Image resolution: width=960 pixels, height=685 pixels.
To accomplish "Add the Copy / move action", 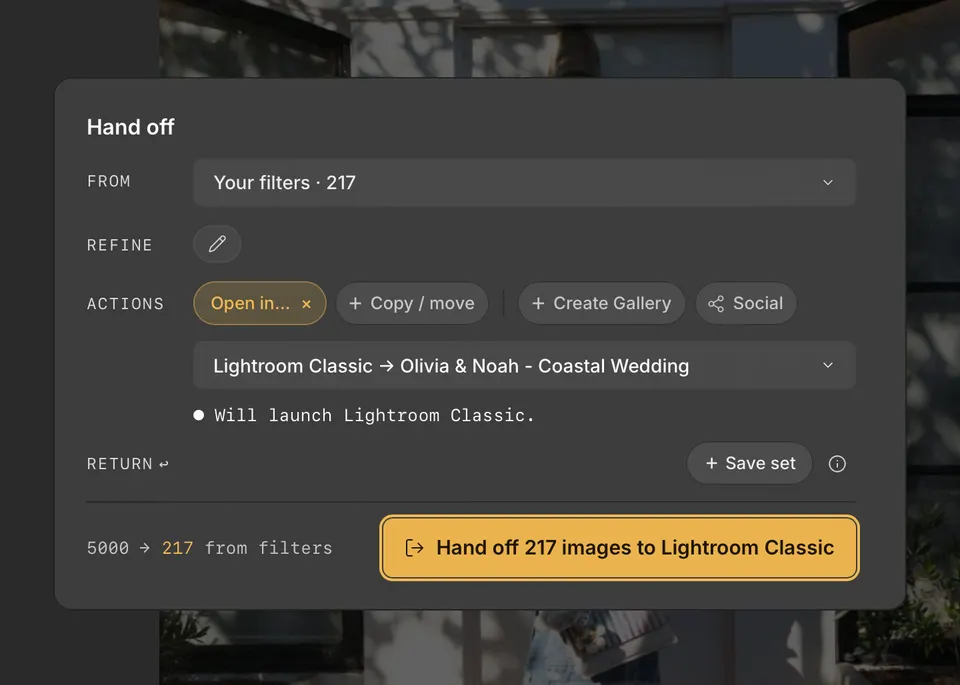I will (412, 303).
